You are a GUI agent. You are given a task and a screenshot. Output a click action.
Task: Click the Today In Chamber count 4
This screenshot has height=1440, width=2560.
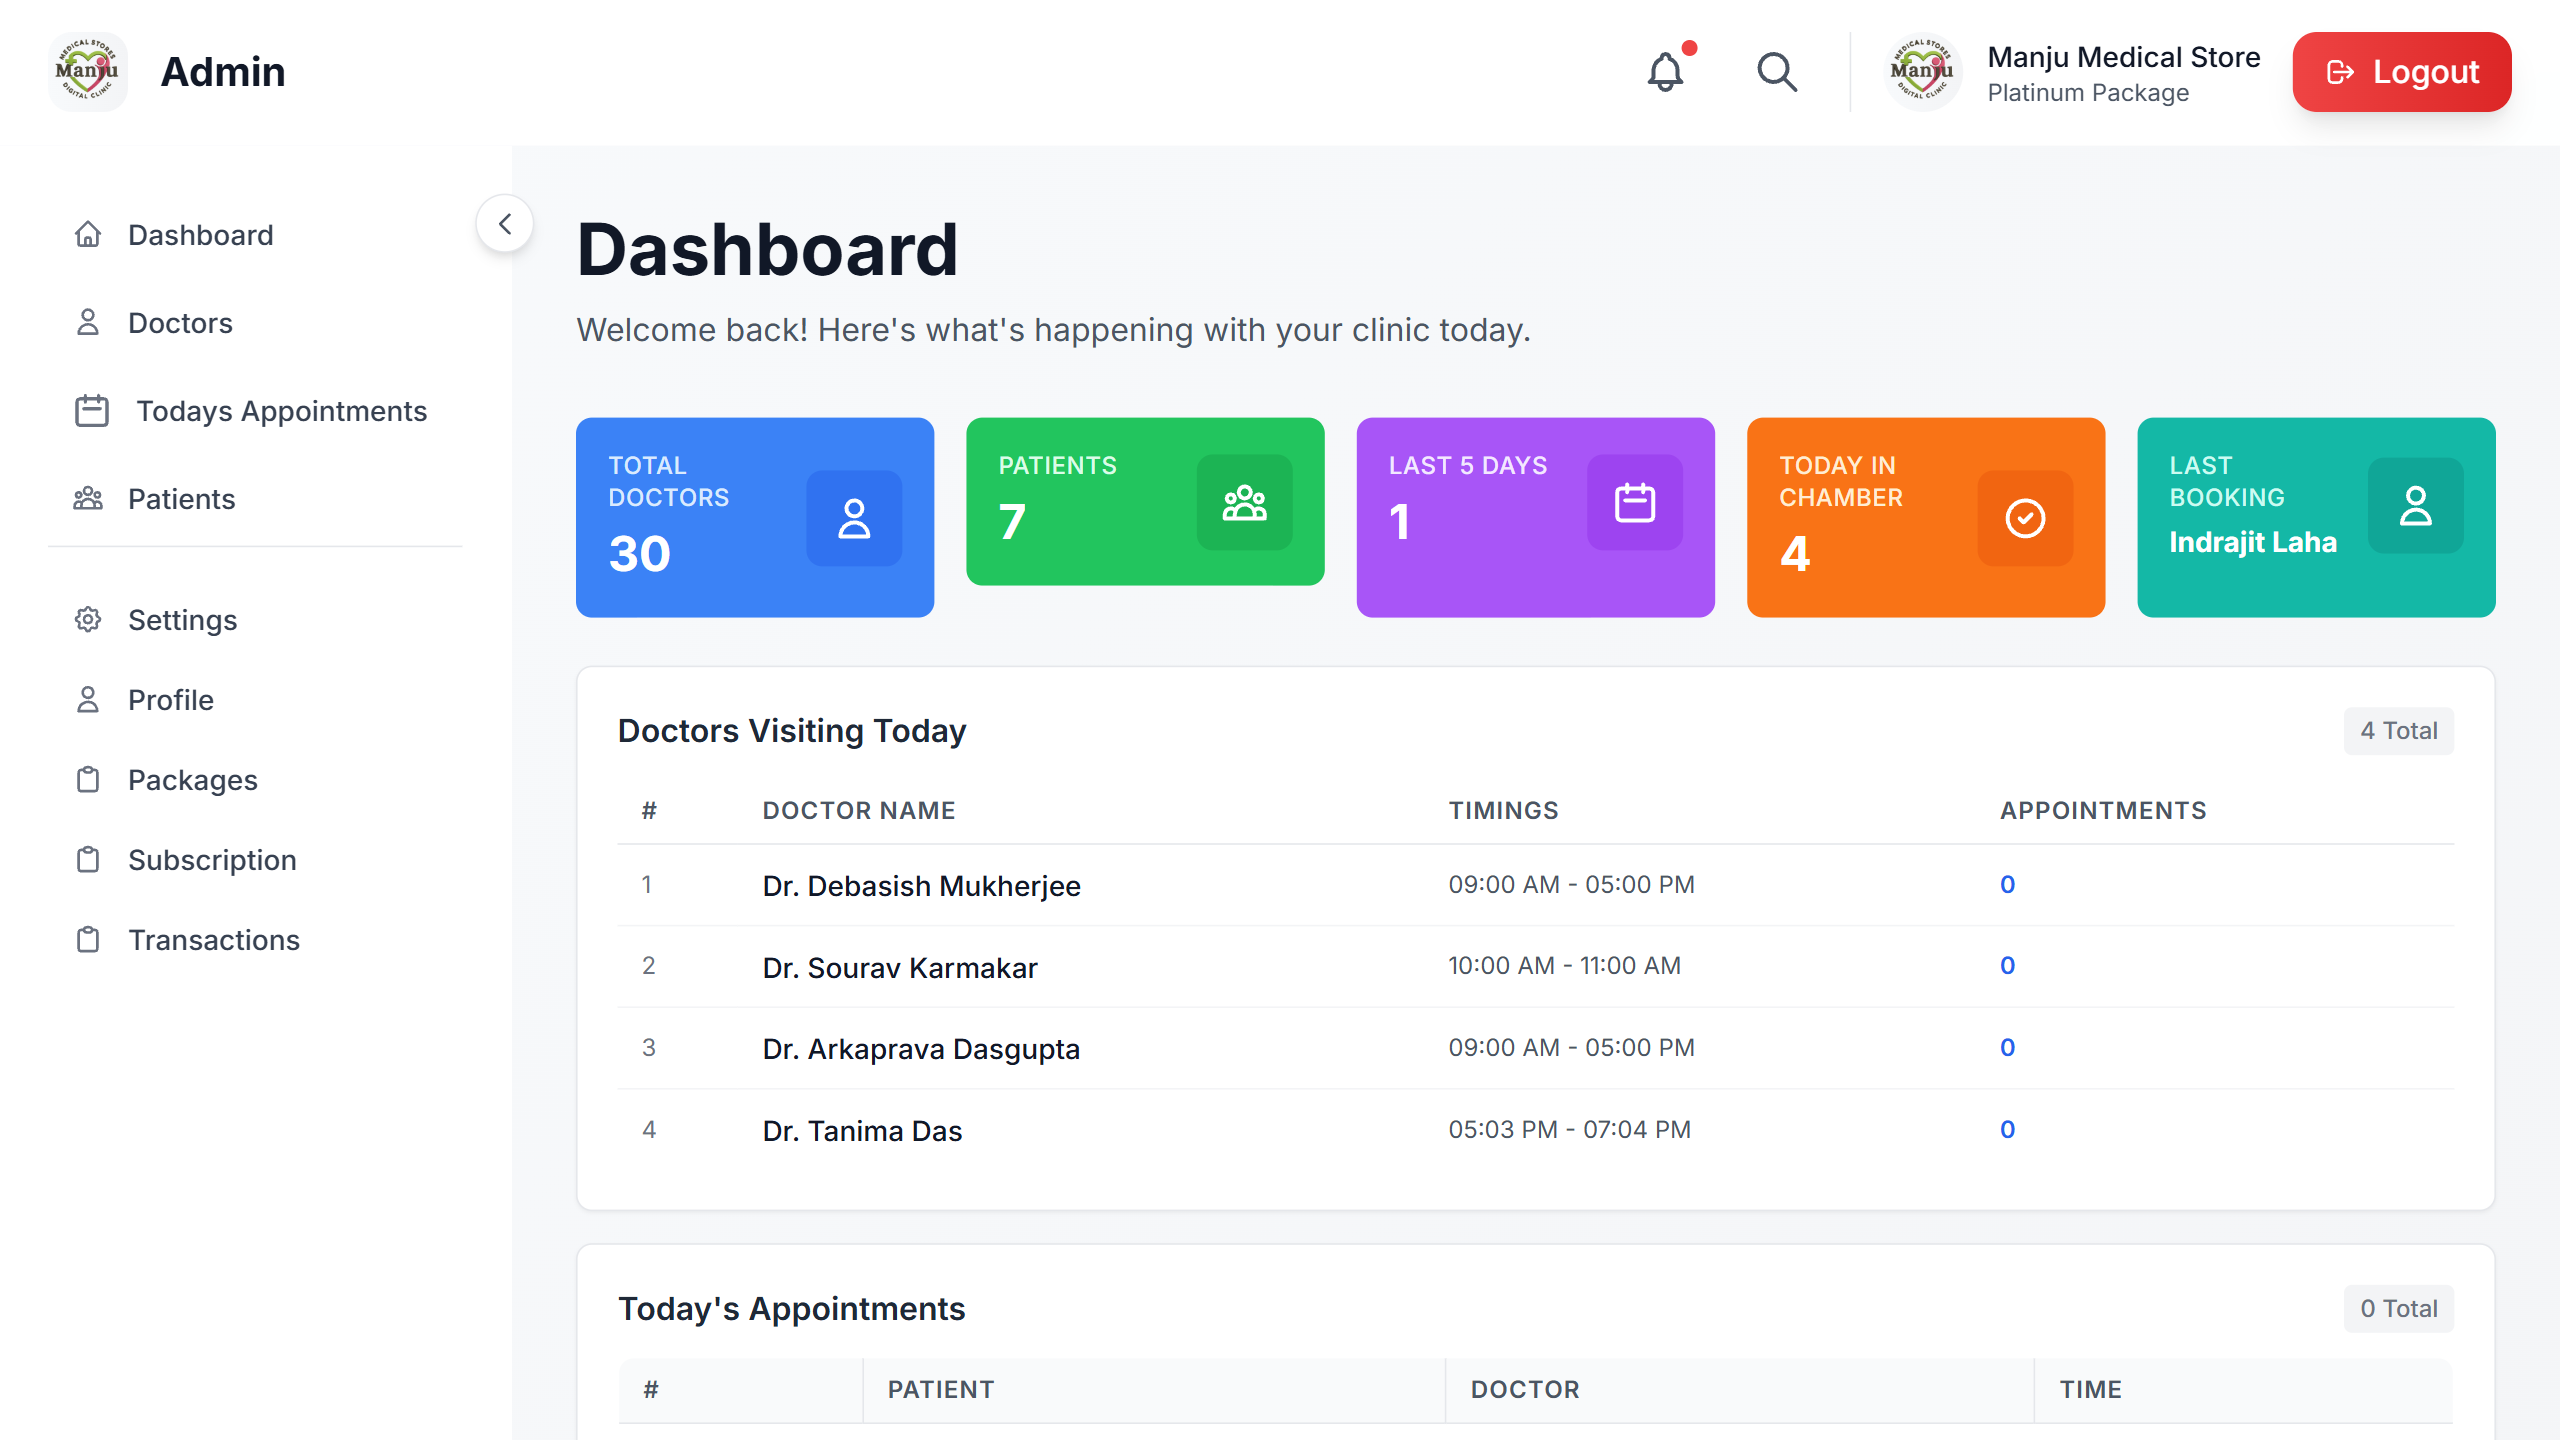click(1795, 553)
